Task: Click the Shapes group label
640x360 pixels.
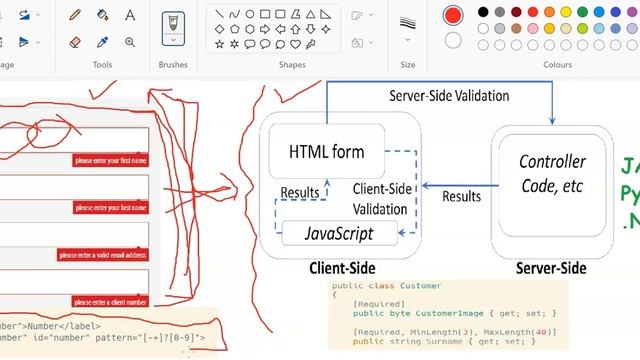Action: [x=292, y=64]
